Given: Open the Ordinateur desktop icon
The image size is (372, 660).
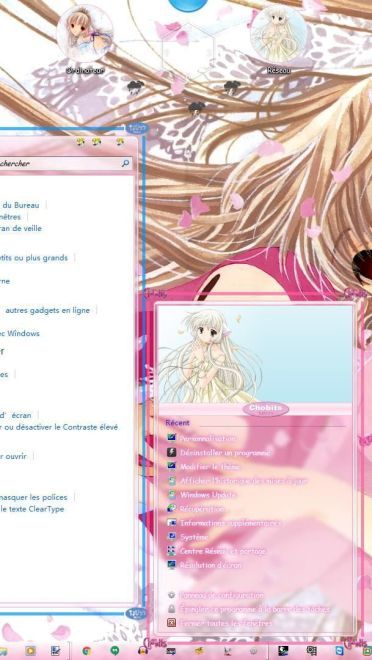Looking at the screenshot, I should (x=85, y=39).
